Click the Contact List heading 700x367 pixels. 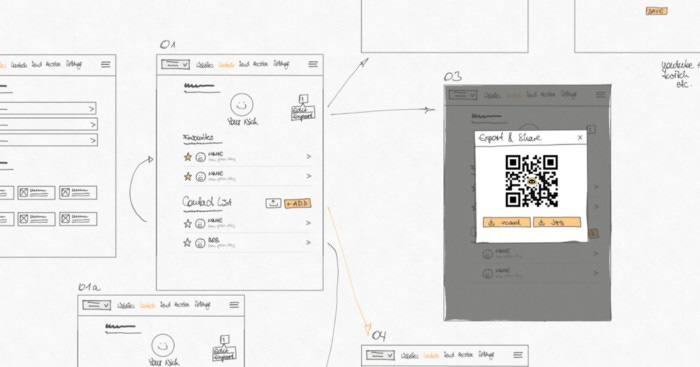pos(207,202)
